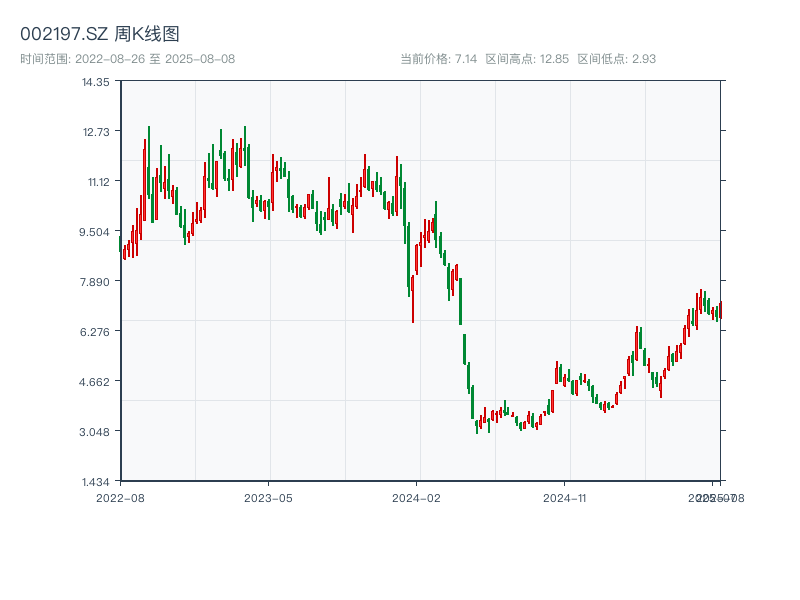Click the 3.048 y-axis label

pyautogui.click(x=94, y=432)
